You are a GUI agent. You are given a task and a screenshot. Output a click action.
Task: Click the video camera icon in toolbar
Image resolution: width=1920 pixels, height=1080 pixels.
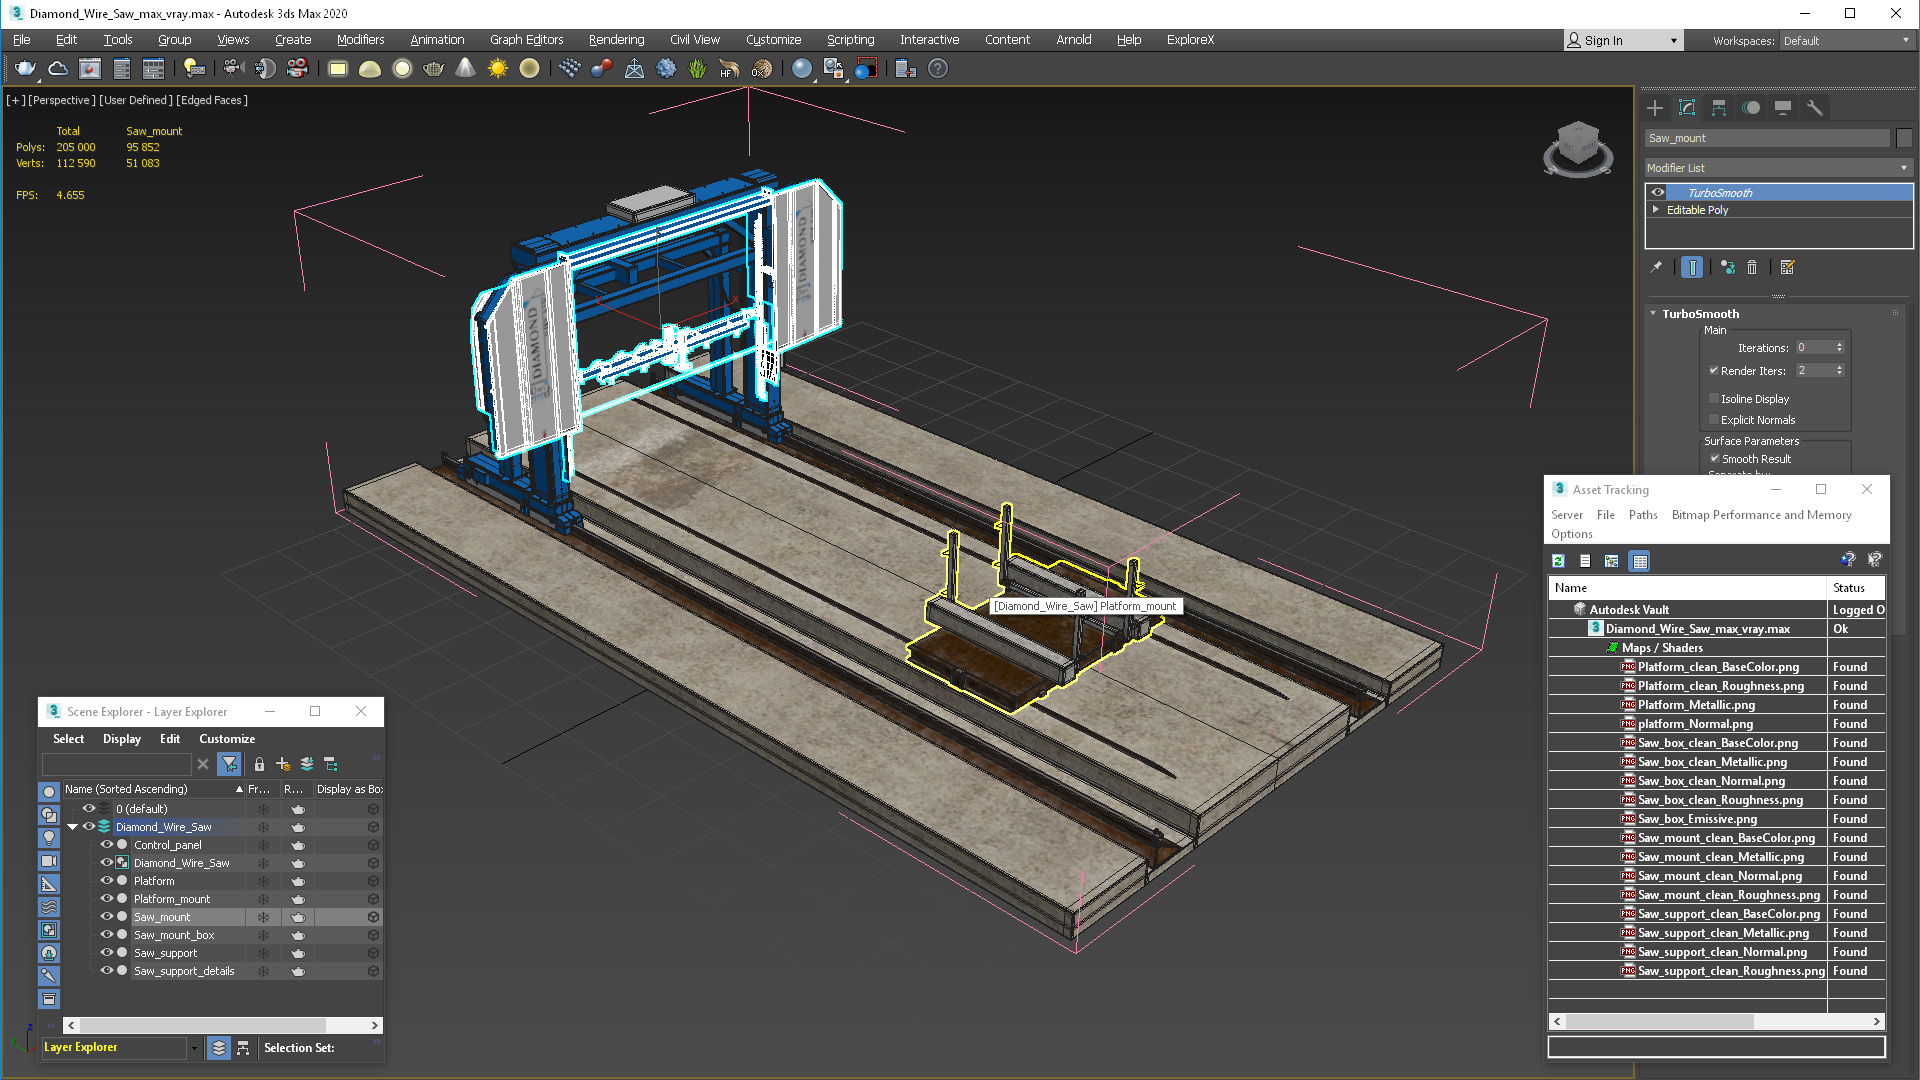(x=233, y=68)
